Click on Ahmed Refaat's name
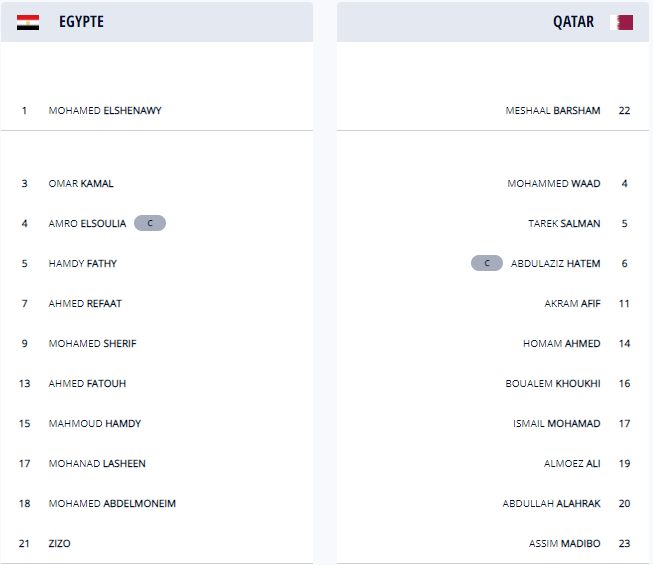 coord(85,303)
